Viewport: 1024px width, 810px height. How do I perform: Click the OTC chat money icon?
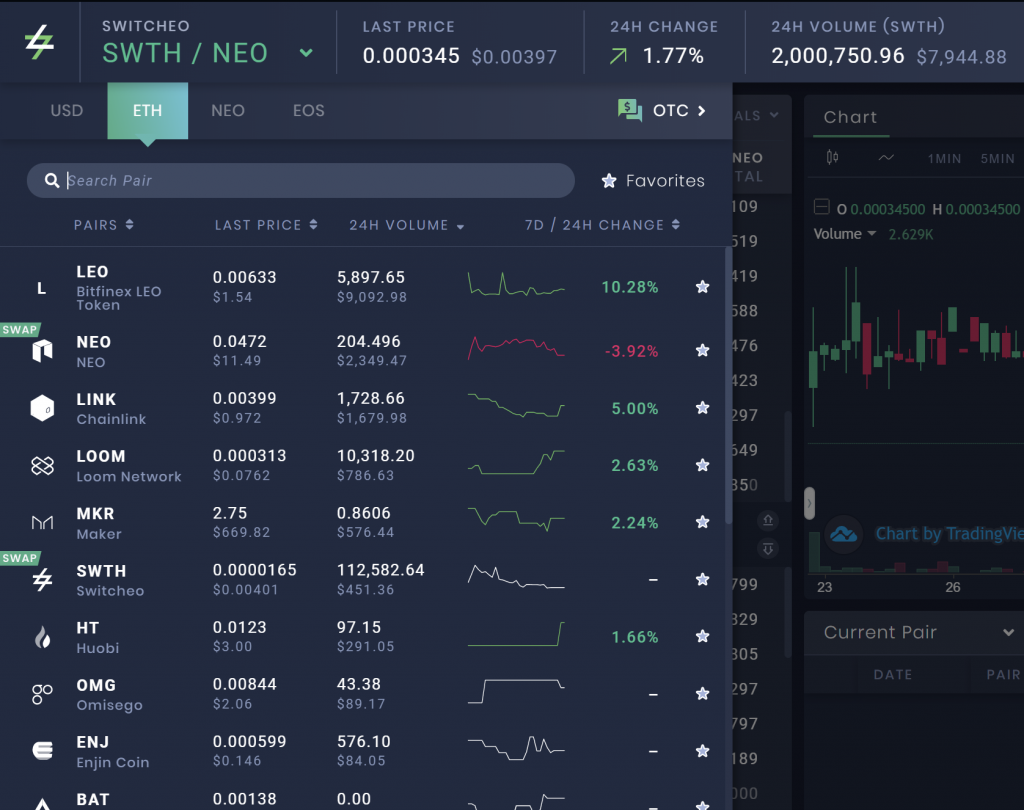630,110
